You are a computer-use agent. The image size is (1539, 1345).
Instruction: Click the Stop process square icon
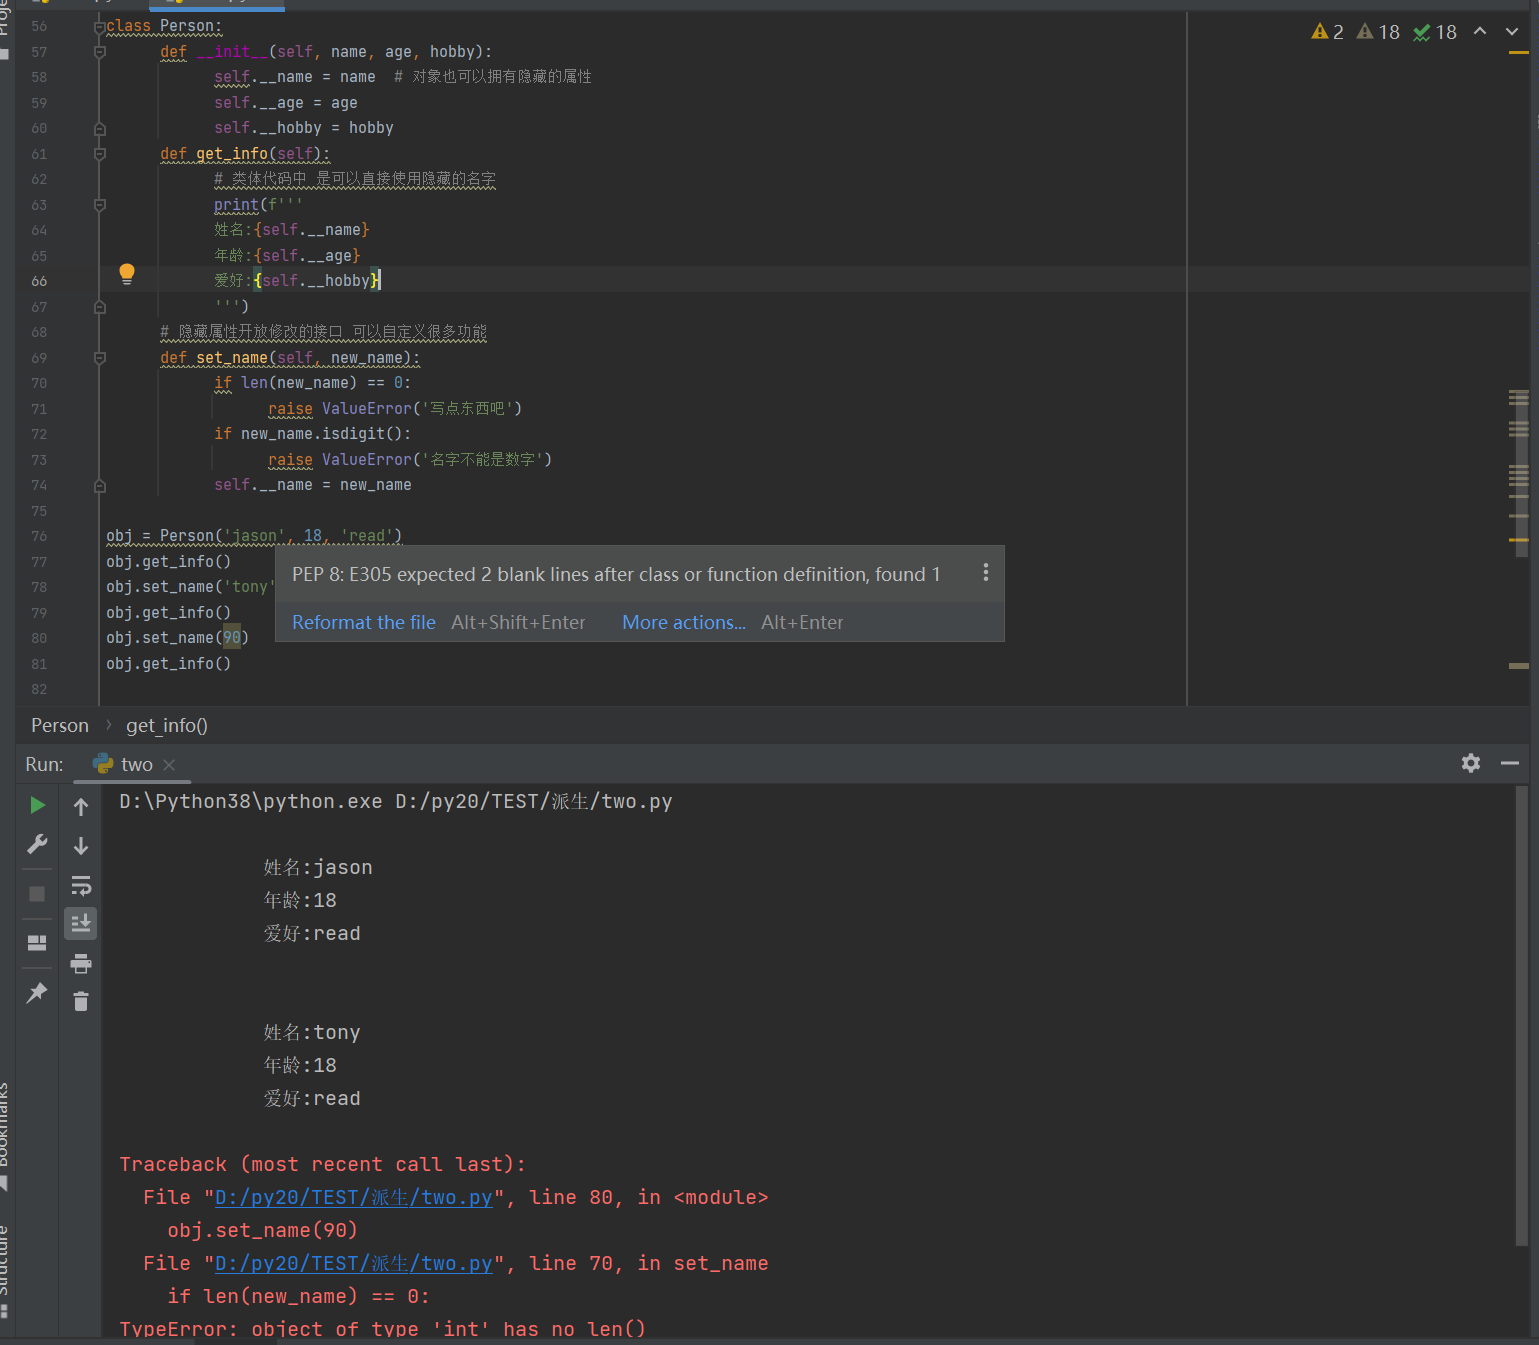coord(37,894)
